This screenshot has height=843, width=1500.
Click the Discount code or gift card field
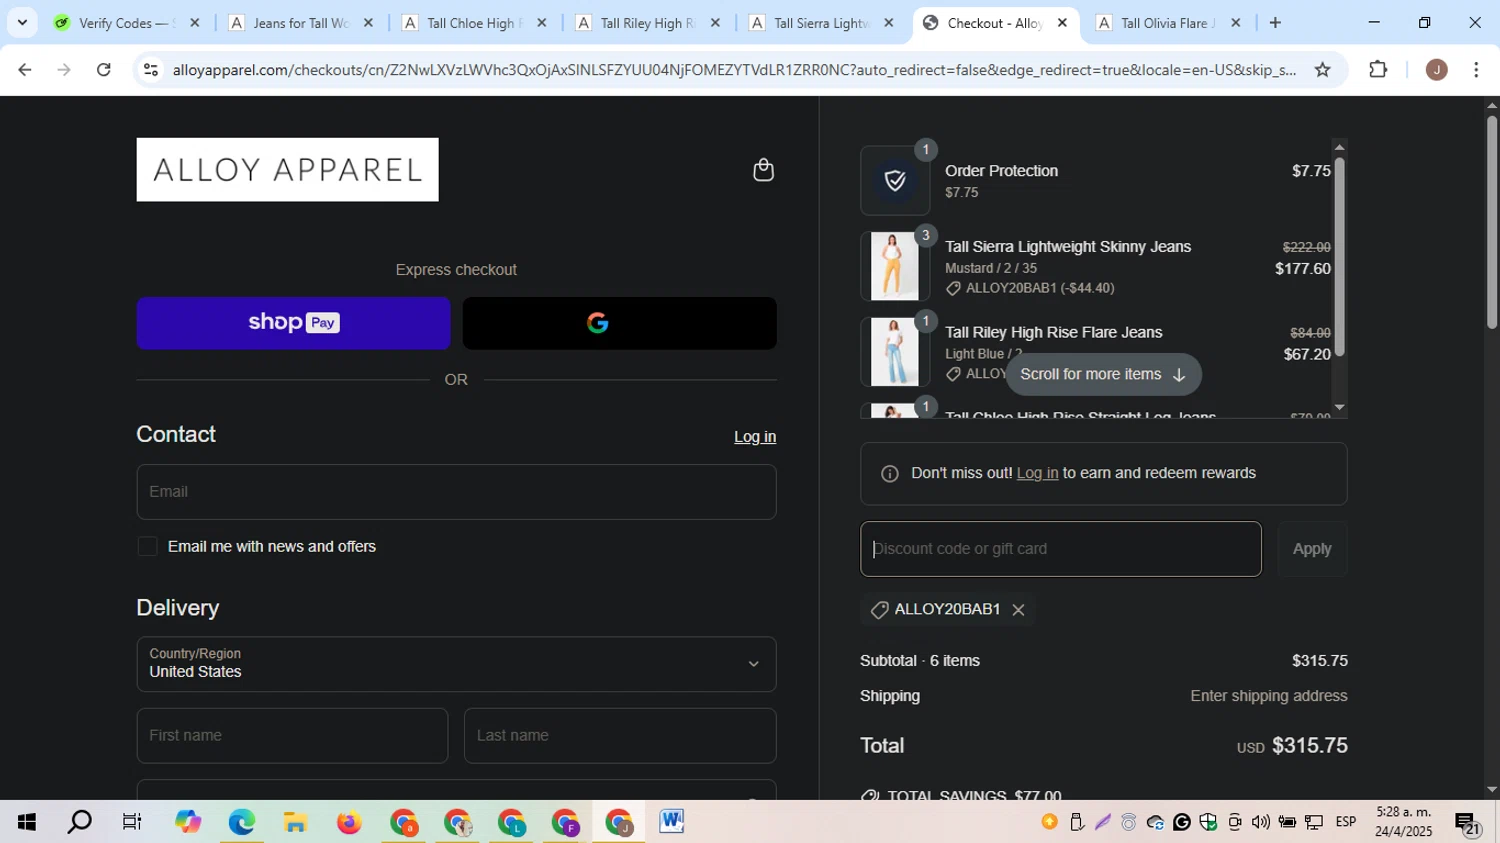(x=1061, y=549)
